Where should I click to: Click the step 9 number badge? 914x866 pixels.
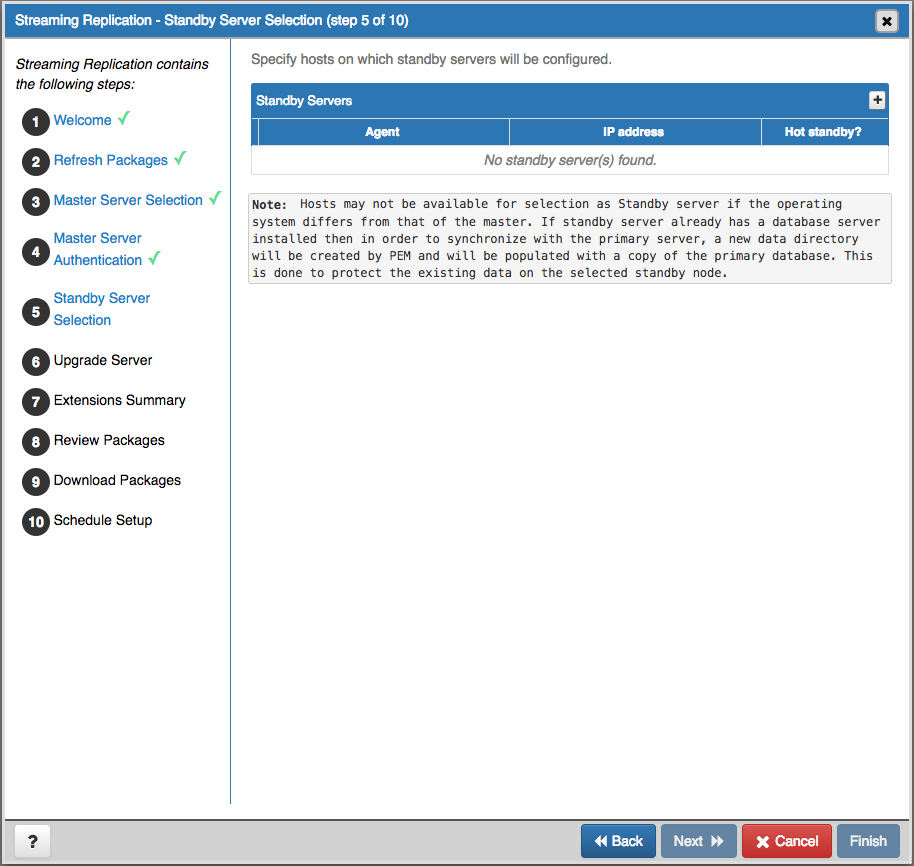[36, 482]
